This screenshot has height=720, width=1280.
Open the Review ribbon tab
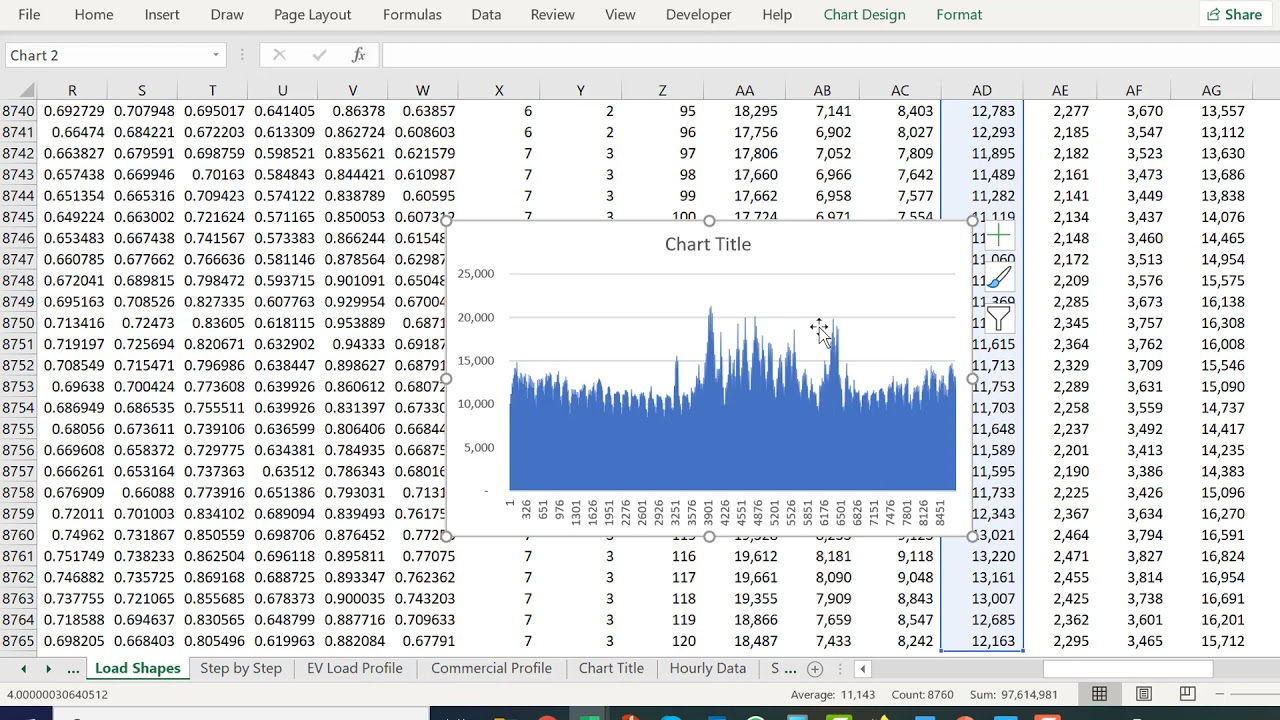[552, 15]
